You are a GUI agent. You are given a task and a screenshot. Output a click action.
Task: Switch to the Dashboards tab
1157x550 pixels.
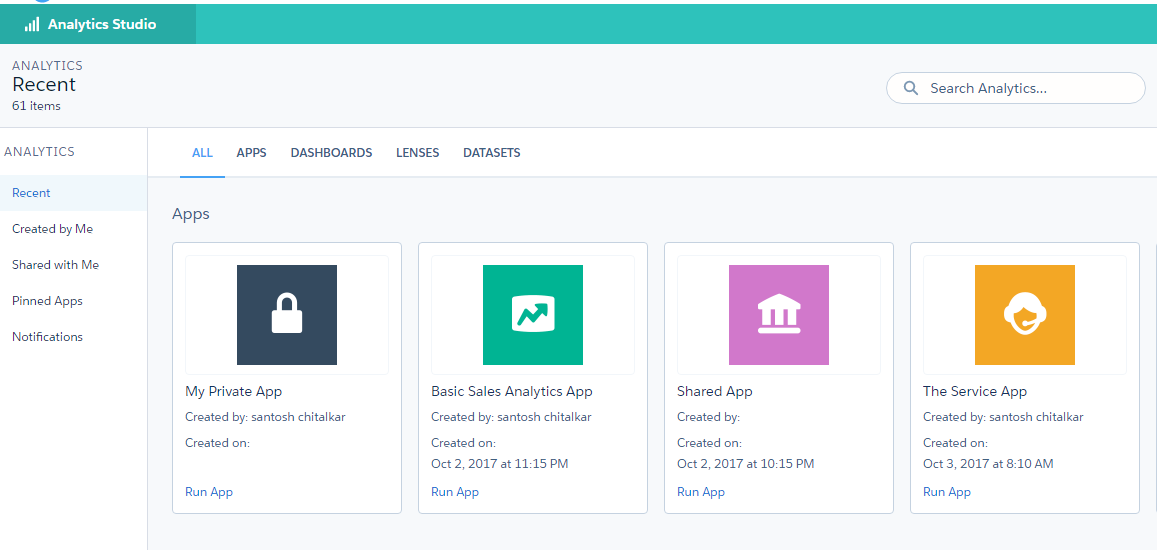331,153
